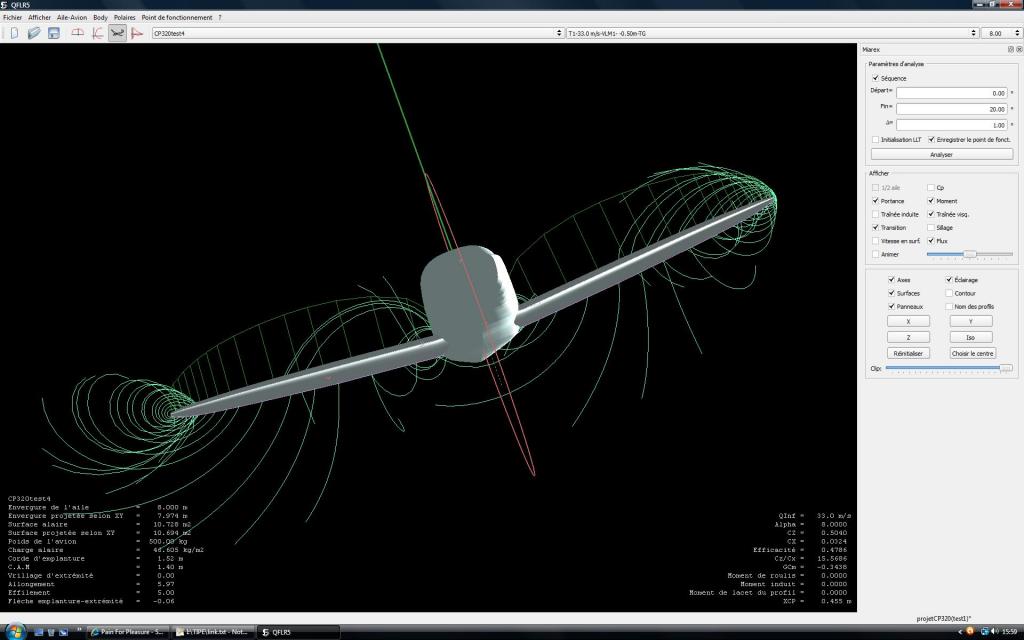
Task: Enable the Sillage checkbox
Action: point(931,228)
